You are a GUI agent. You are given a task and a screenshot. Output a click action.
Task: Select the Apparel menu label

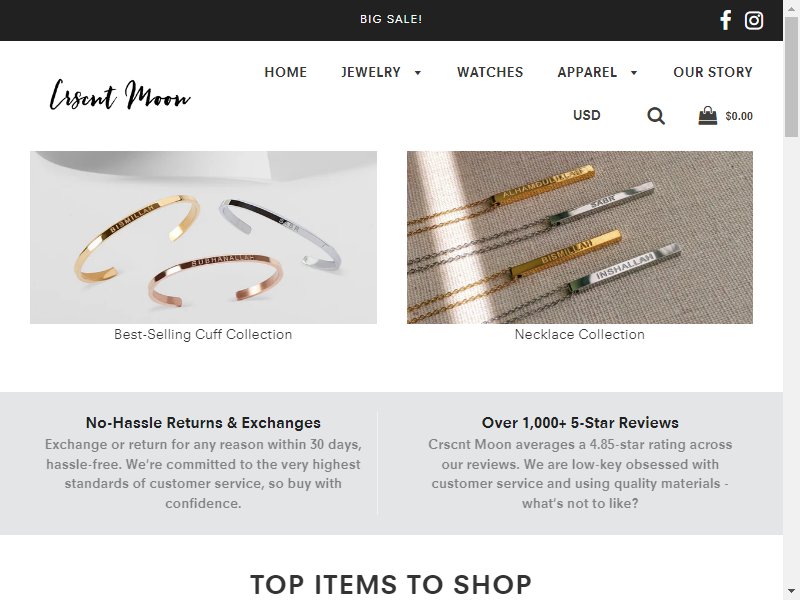pos(587,72)
